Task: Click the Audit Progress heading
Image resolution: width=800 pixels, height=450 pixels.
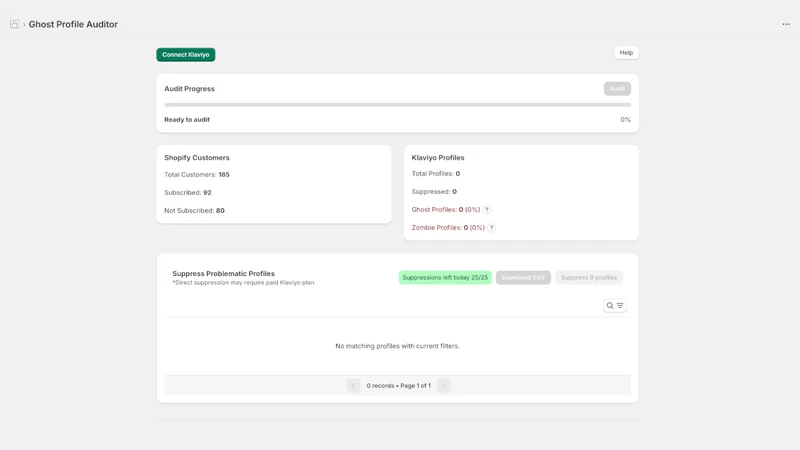Action: click(189, 89)
